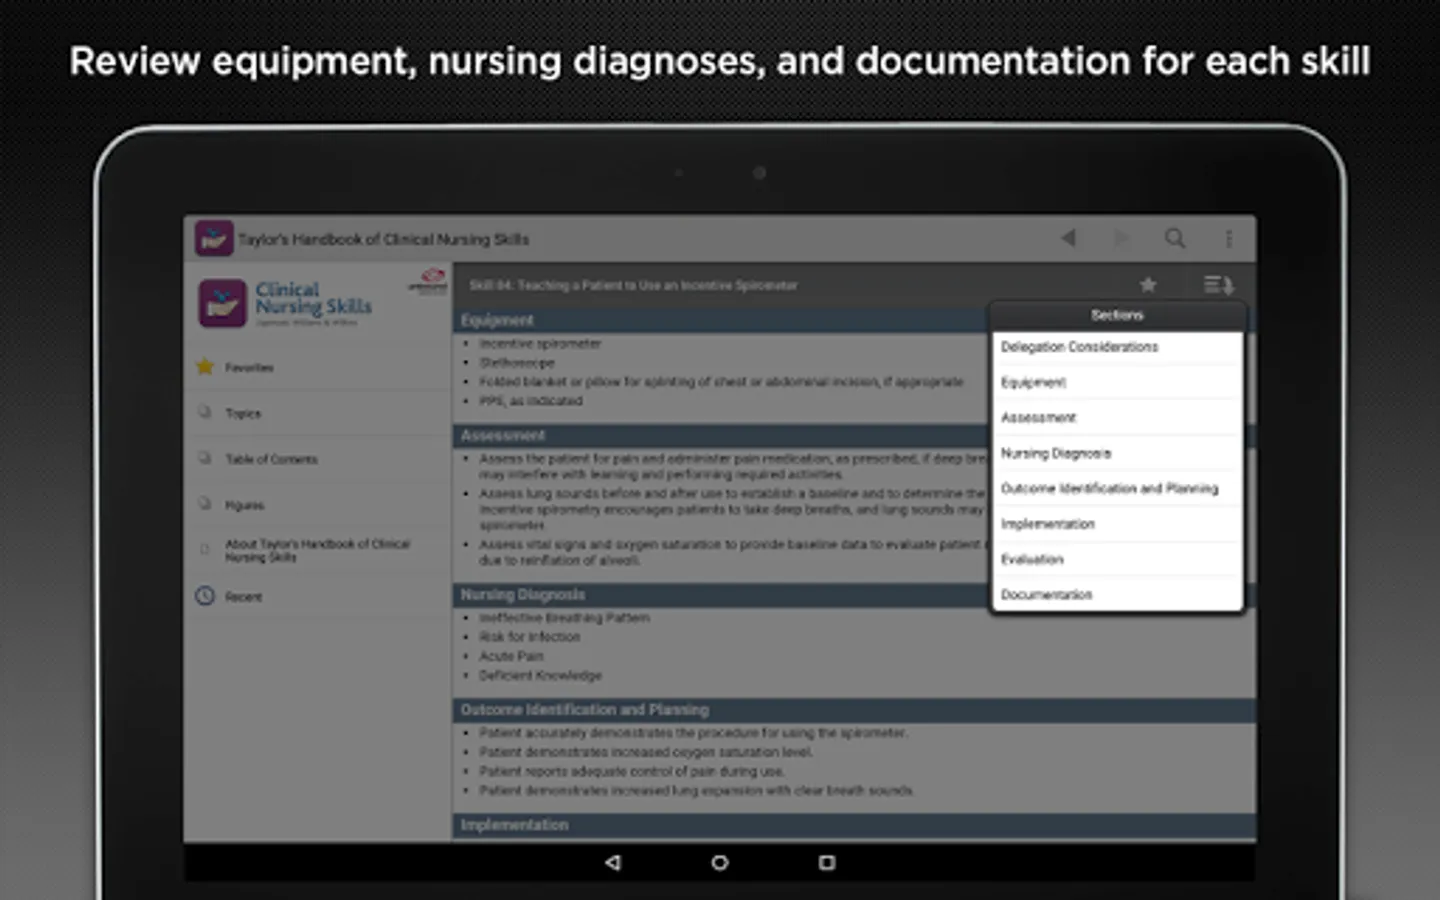Click the "PPE, as indicated" bullet
This screenshot has width=1440, height=900.
(x=530, y=400)
